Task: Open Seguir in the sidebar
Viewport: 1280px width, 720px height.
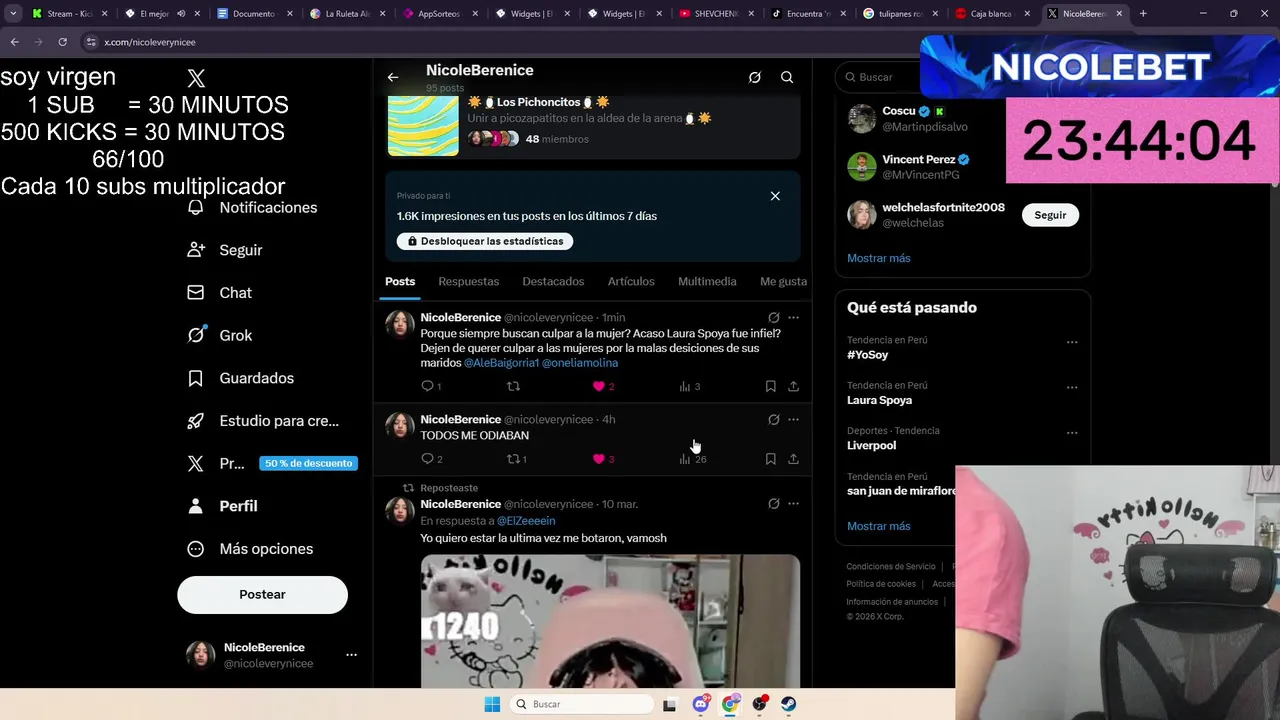Action: point(225,250)
